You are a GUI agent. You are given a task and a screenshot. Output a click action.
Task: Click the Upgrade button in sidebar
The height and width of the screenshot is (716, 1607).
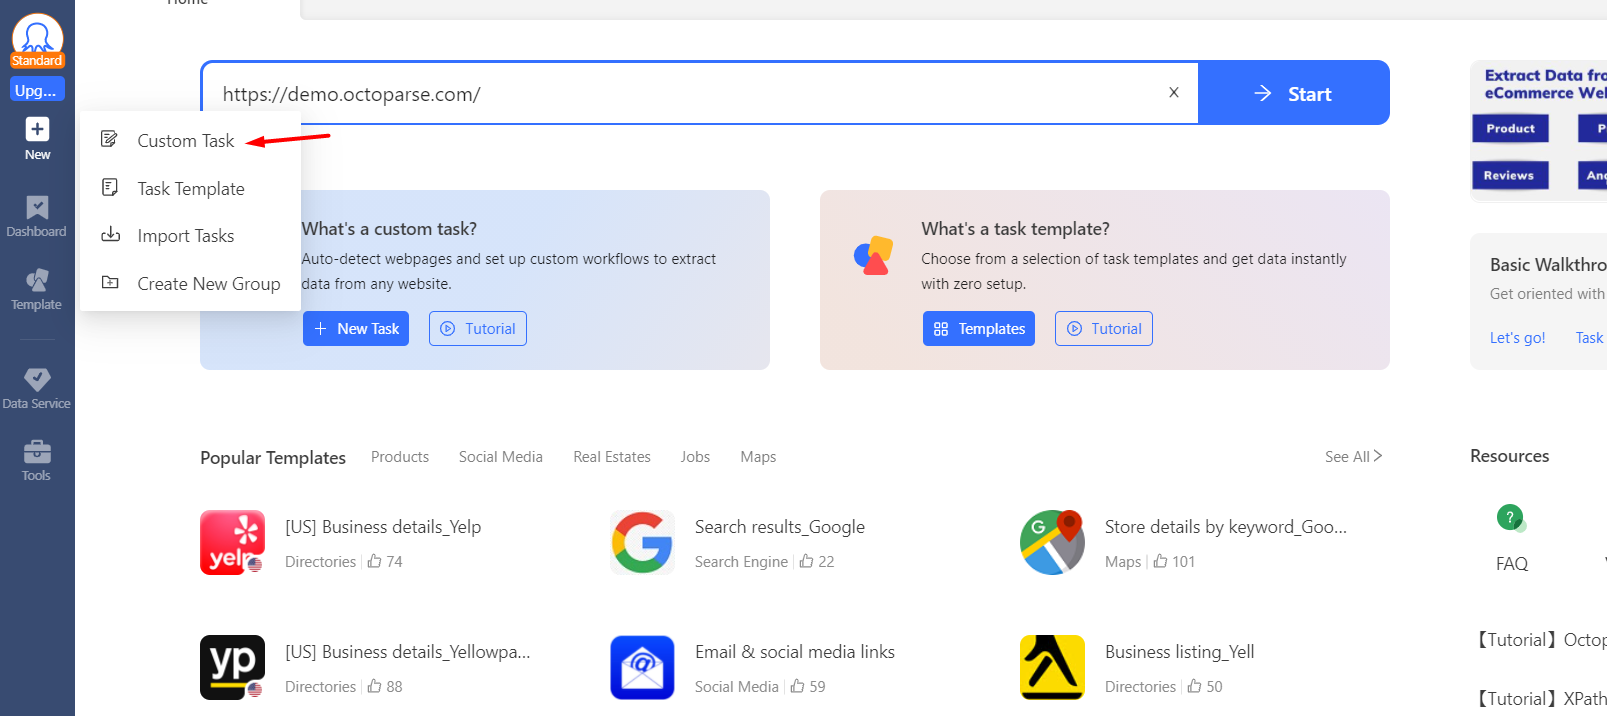point(37,90)
